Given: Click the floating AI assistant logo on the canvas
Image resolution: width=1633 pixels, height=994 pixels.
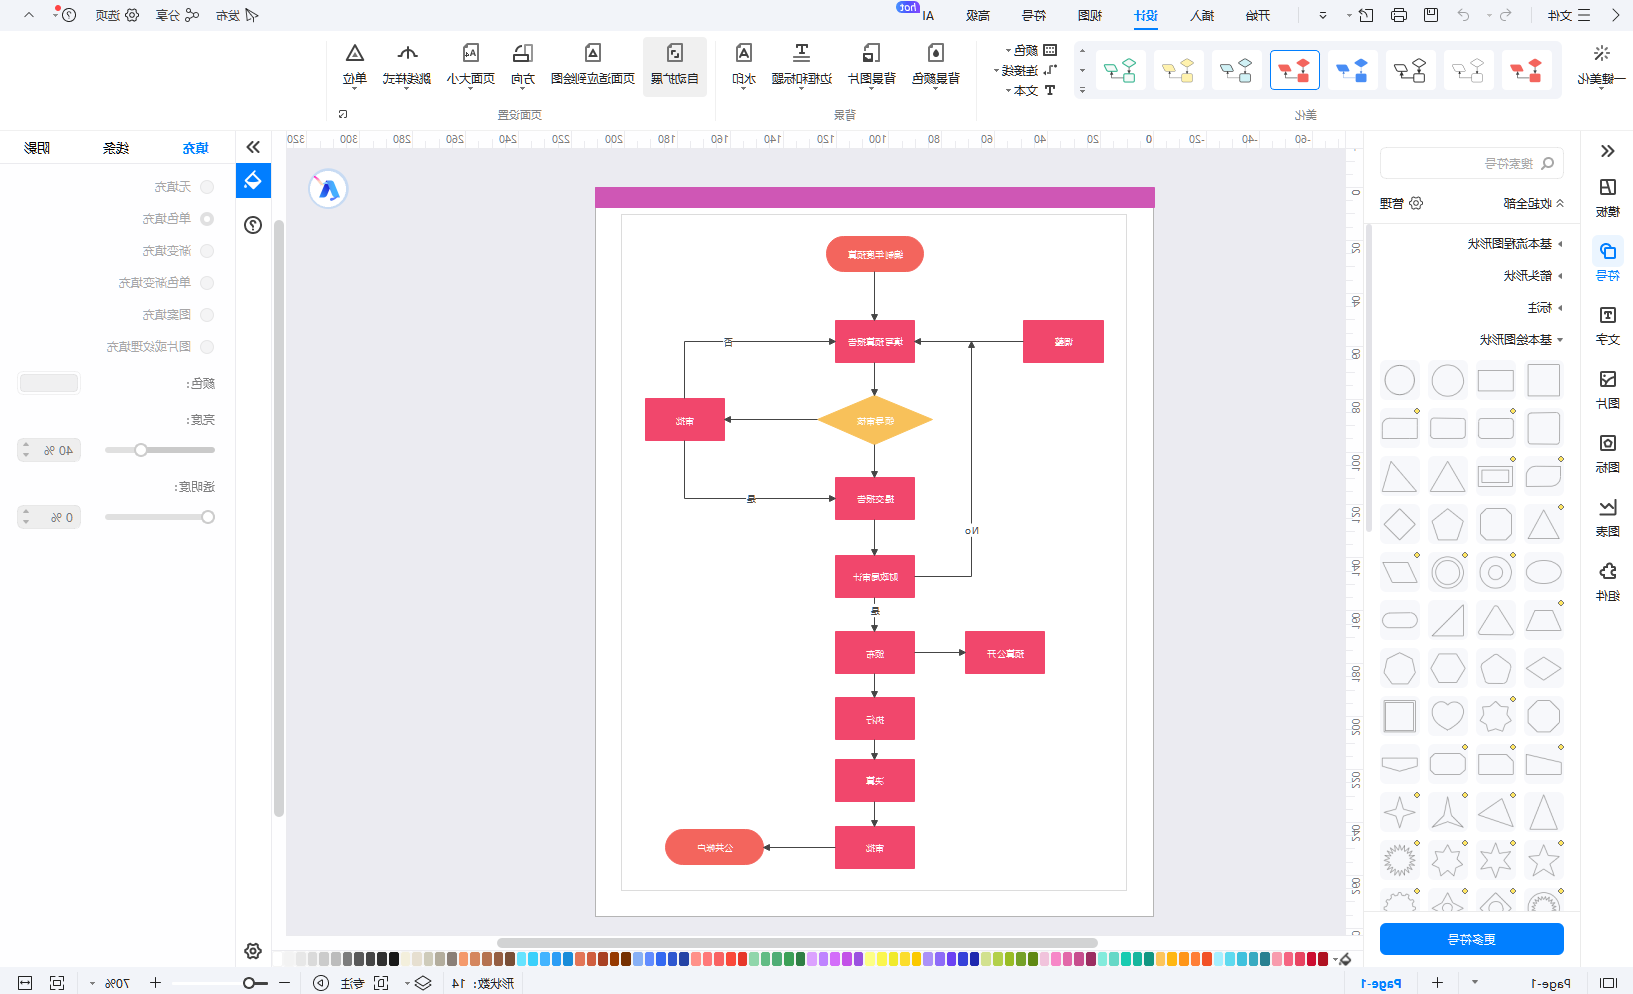Looking at the screenshot, I should 328,188.
